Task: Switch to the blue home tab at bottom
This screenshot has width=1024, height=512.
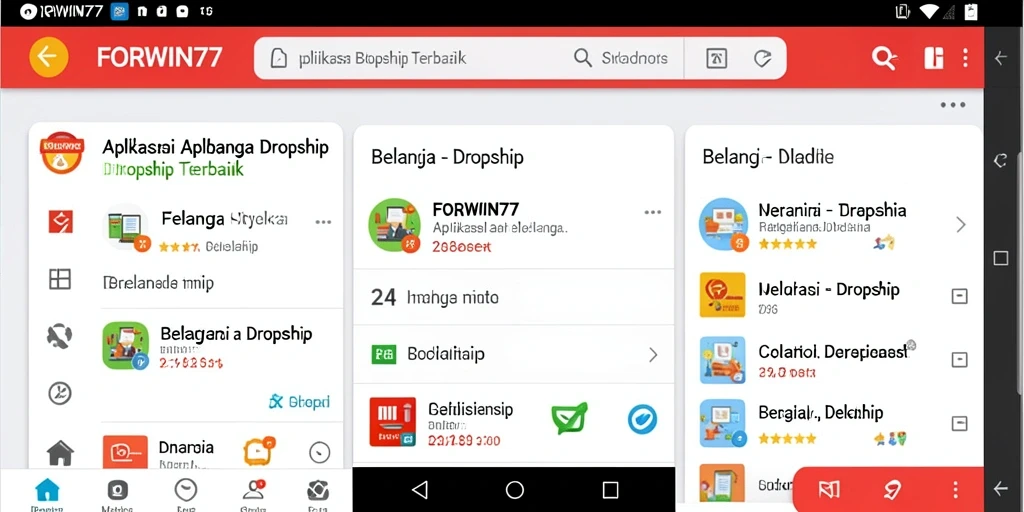Action: click(x=47, y=492)
